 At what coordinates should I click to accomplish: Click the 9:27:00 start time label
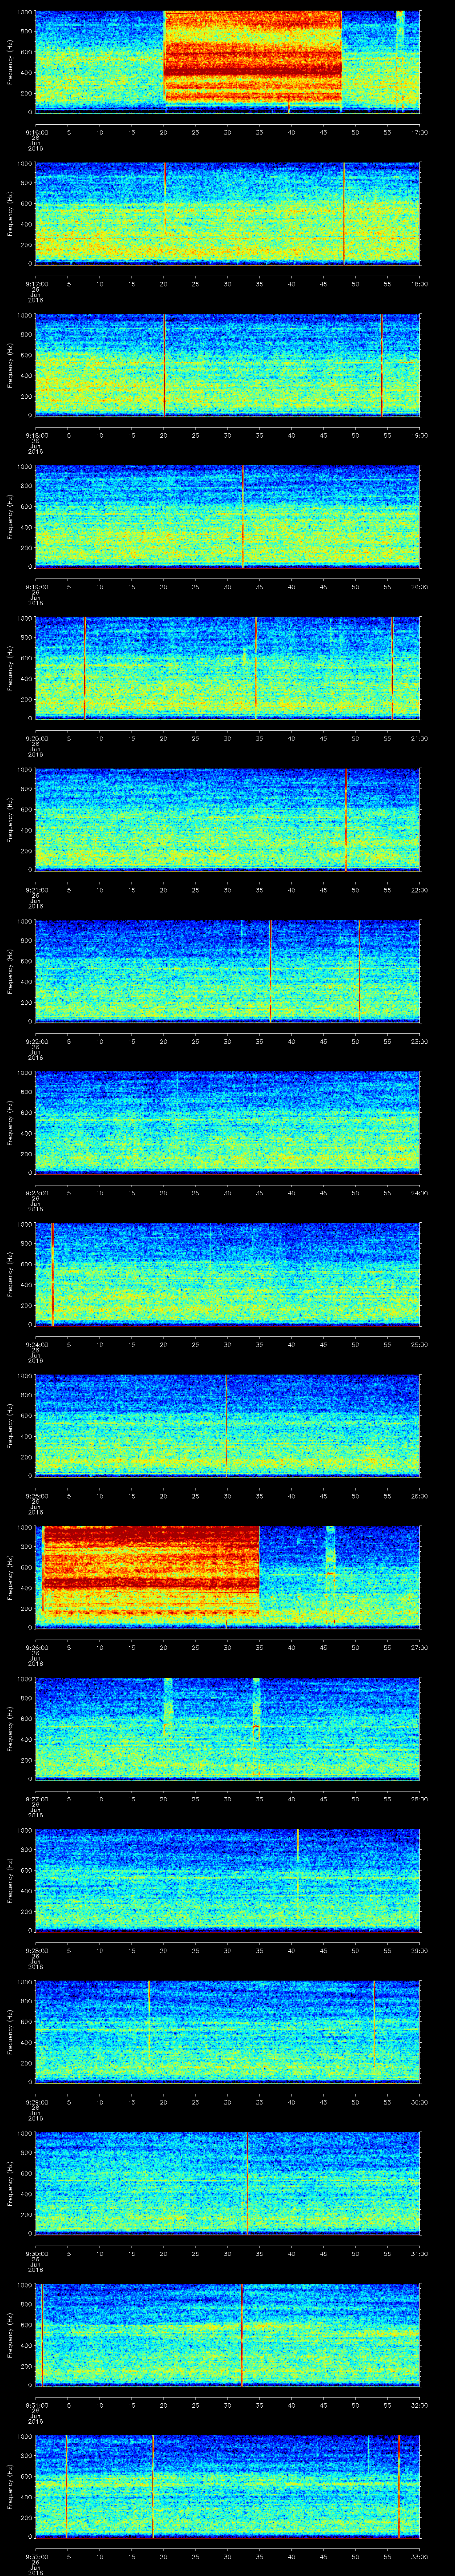(x=36, y=1798)
